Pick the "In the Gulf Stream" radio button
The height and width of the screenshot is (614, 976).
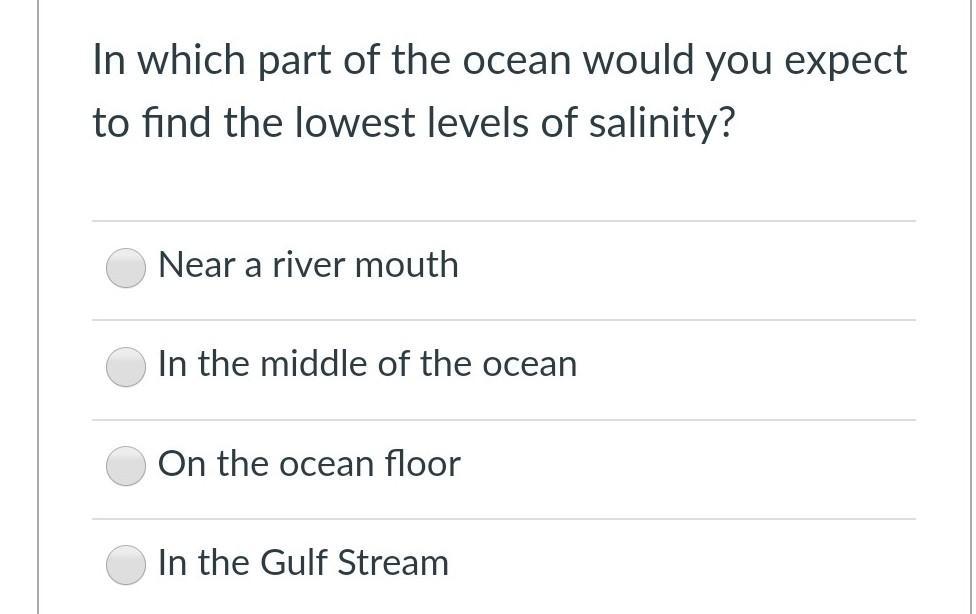(126, 564)
